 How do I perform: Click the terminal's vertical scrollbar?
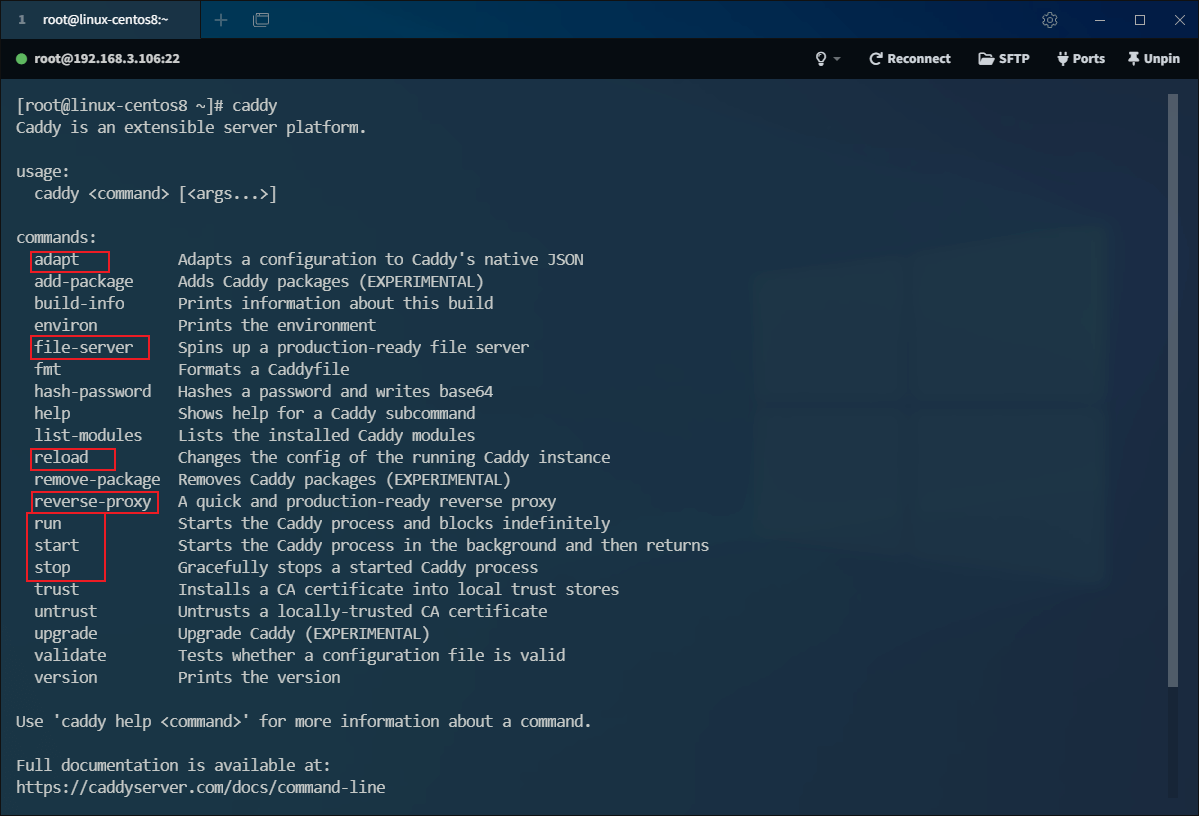[1172, 390]
